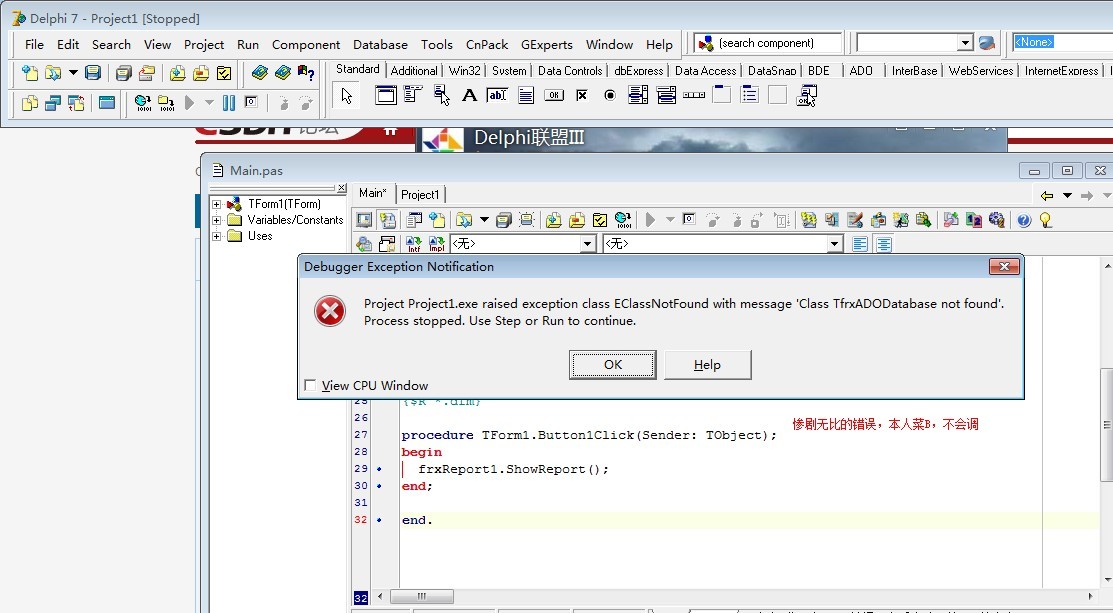Click the New Items icon in main toolbar
1113x613 pixels.
(x=30, y=73)
